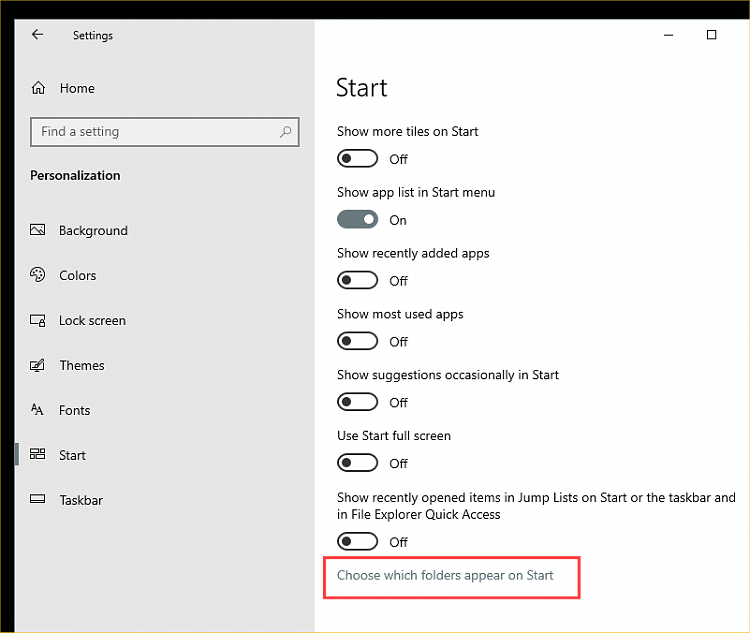Turn off Show app list toggle

click(x=358, y=220)
